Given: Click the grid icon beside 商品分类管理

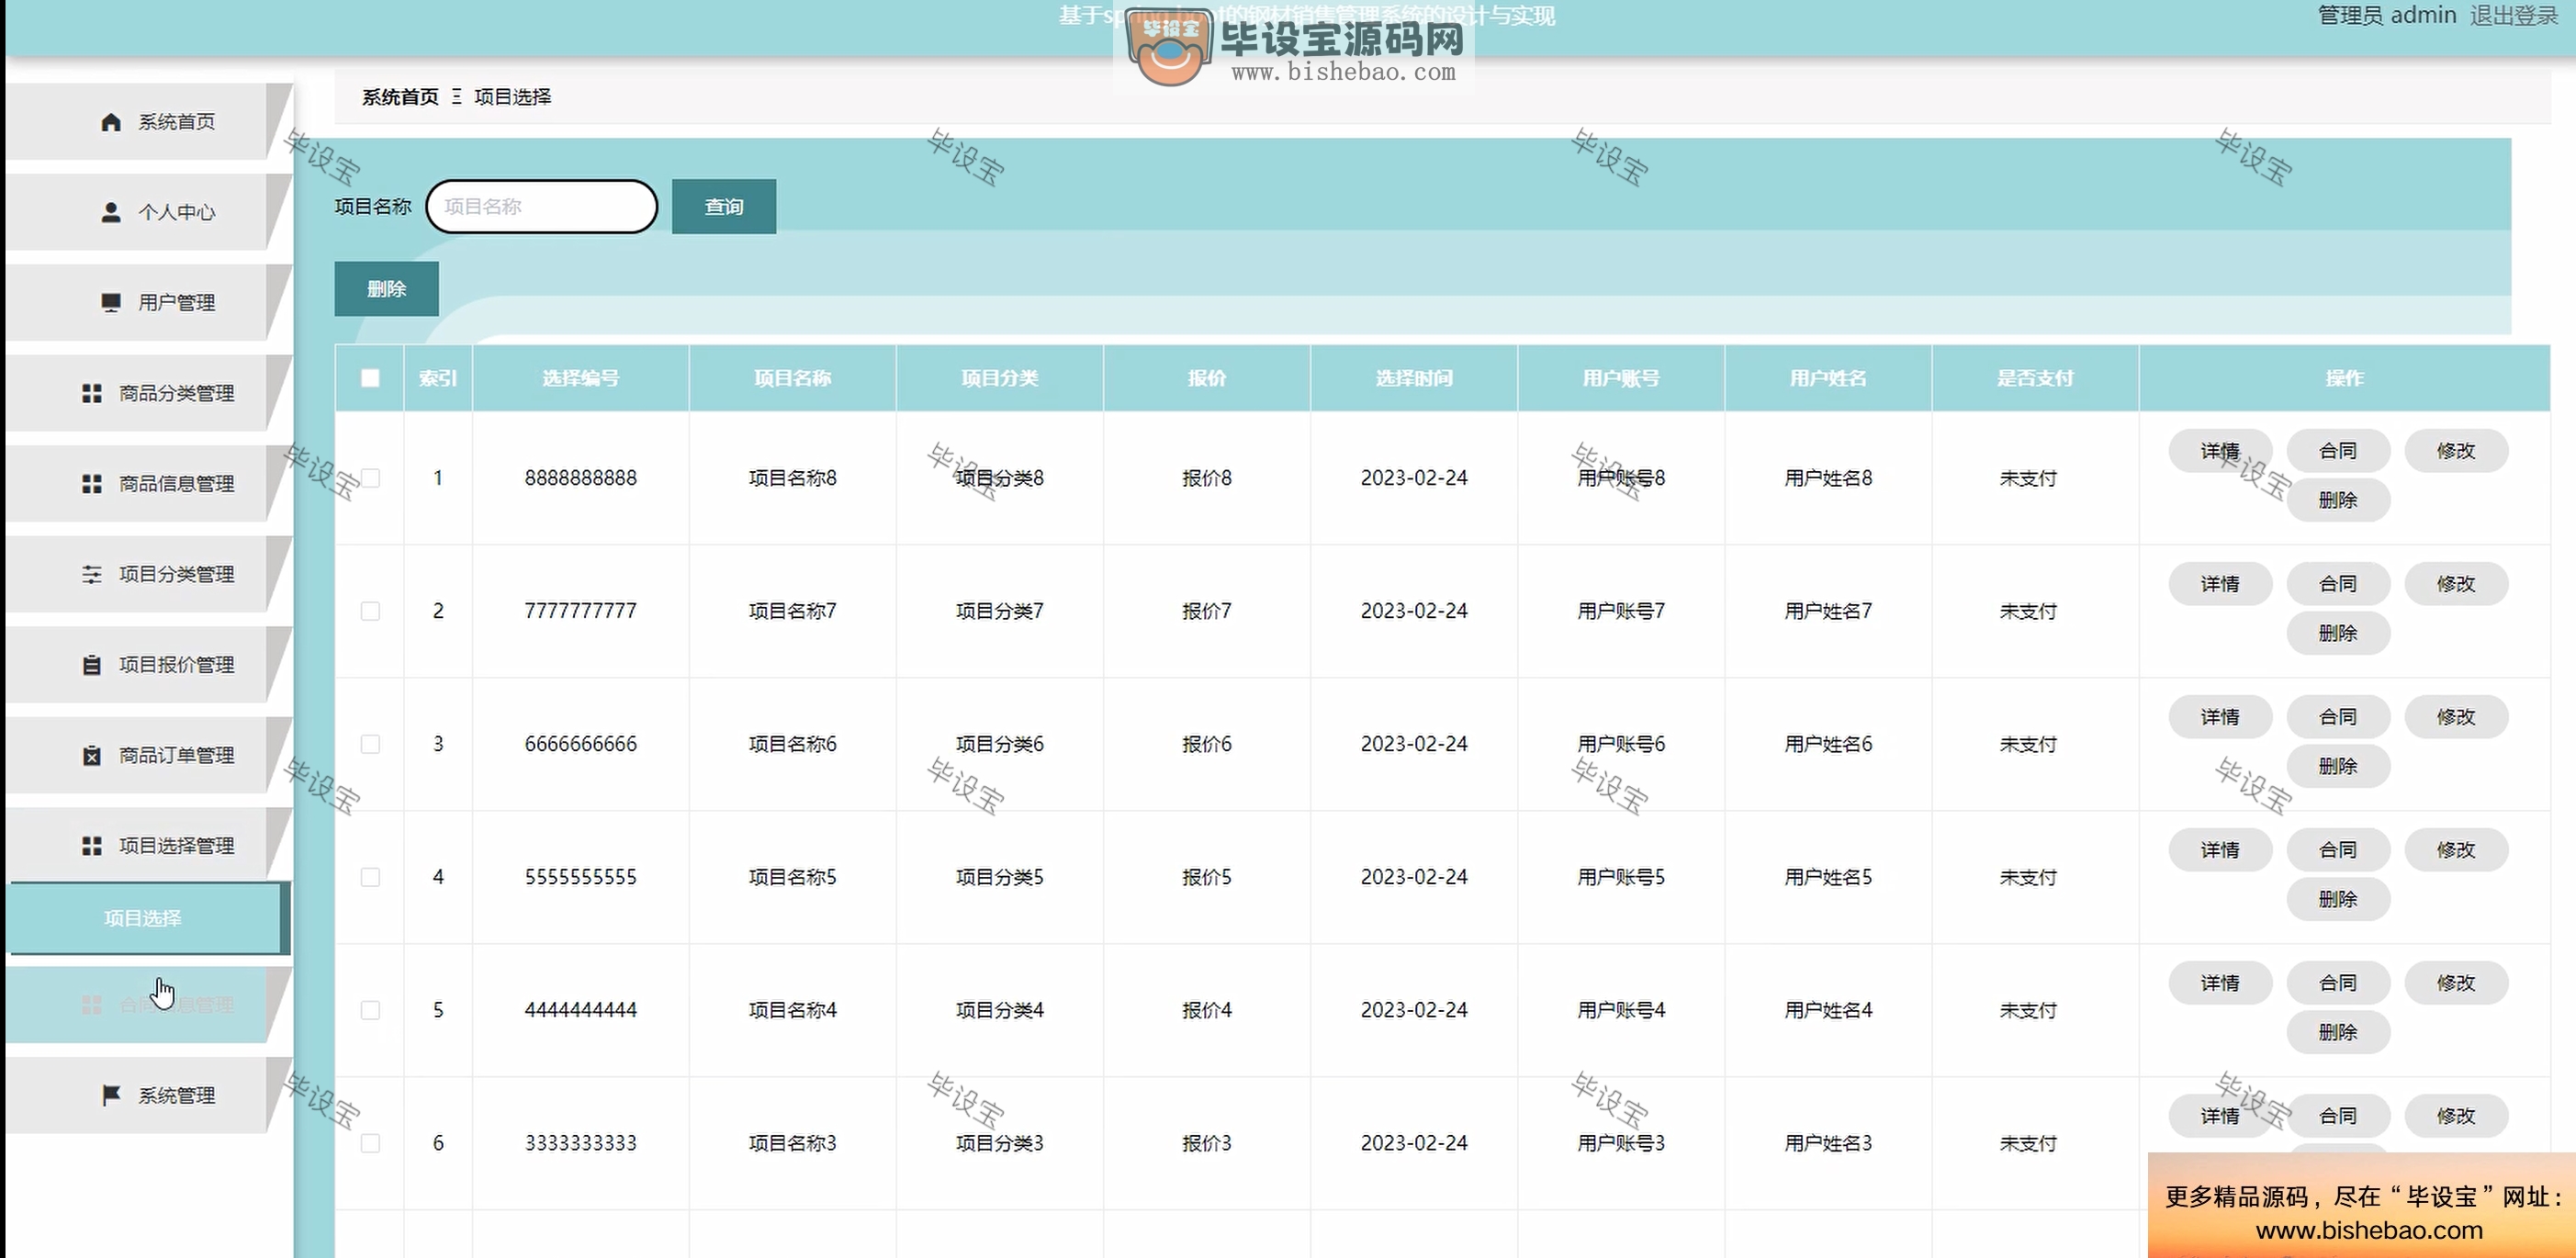Looking at the screenshot, I should tap(92, 393).
